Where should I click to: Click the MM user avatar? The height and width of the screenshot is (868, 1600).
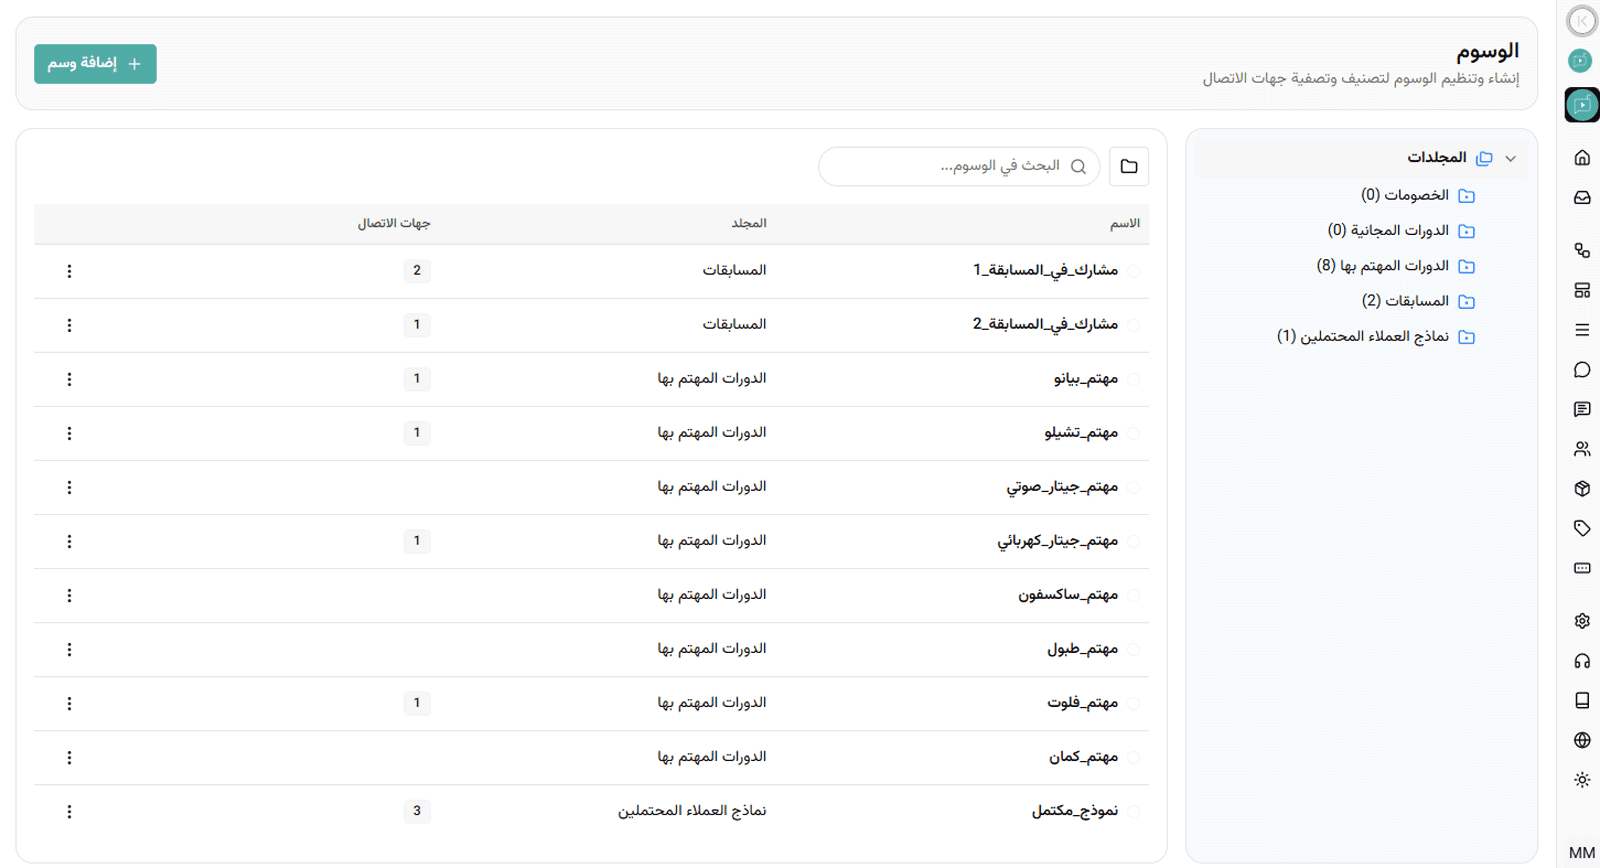(1582, 853)
